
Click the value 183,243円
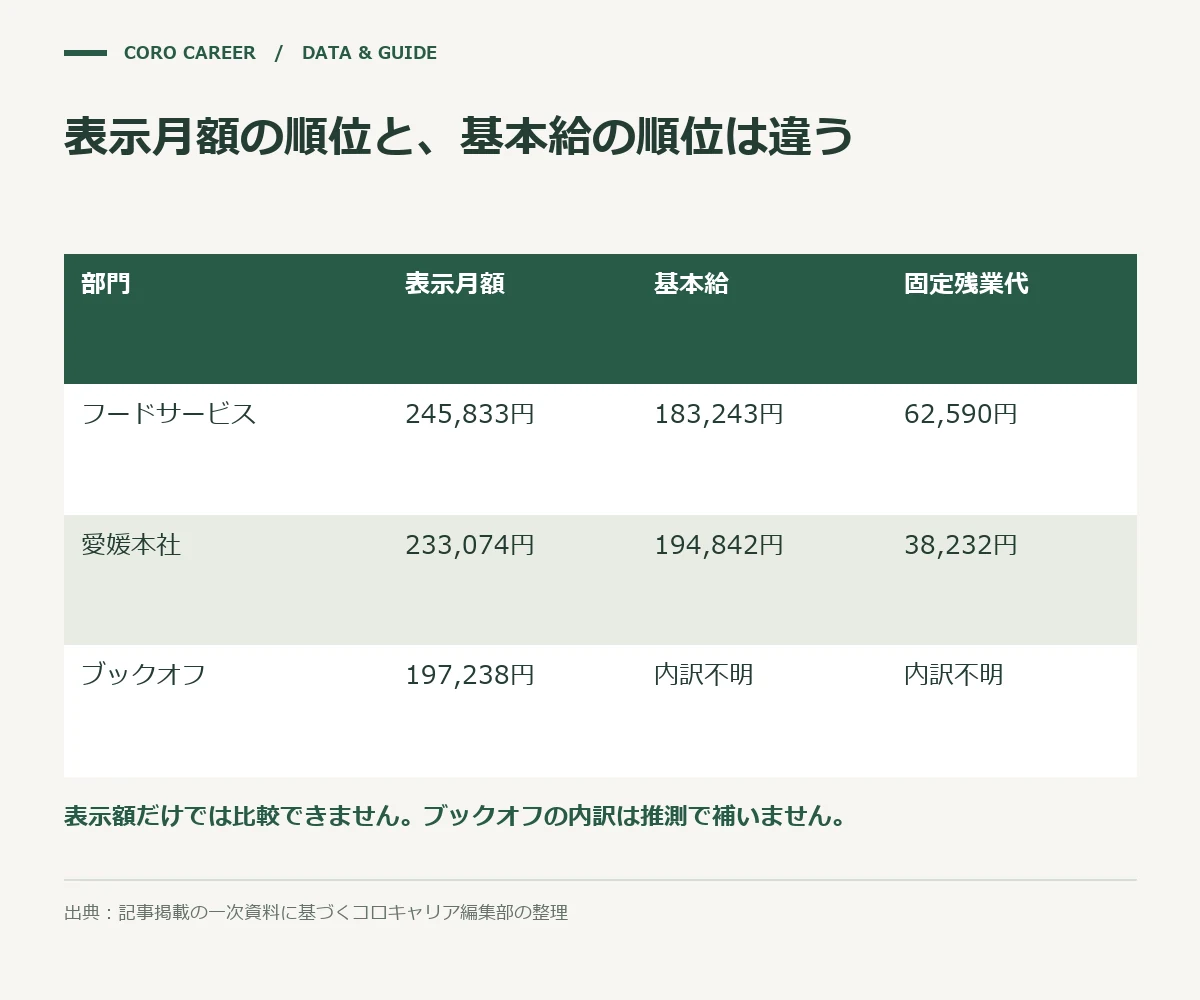click(719, 414)
